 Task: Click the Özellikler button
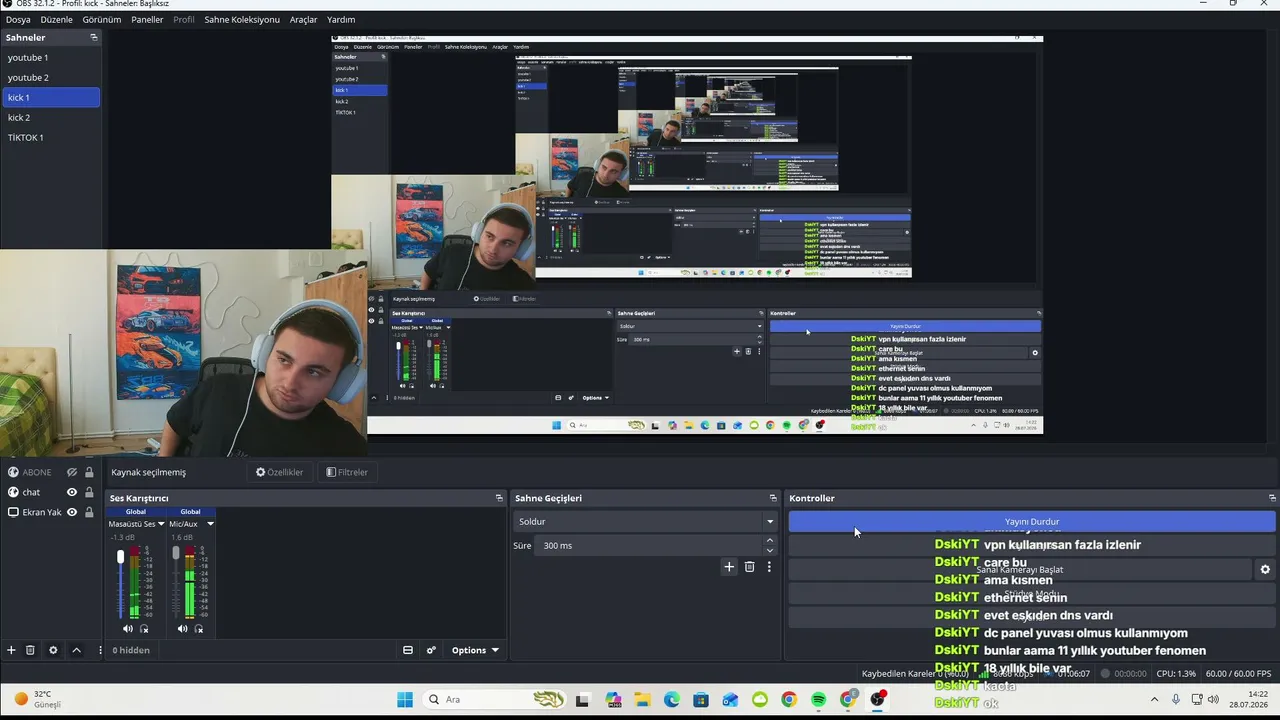pyautogui.click(x=280, y=472)
